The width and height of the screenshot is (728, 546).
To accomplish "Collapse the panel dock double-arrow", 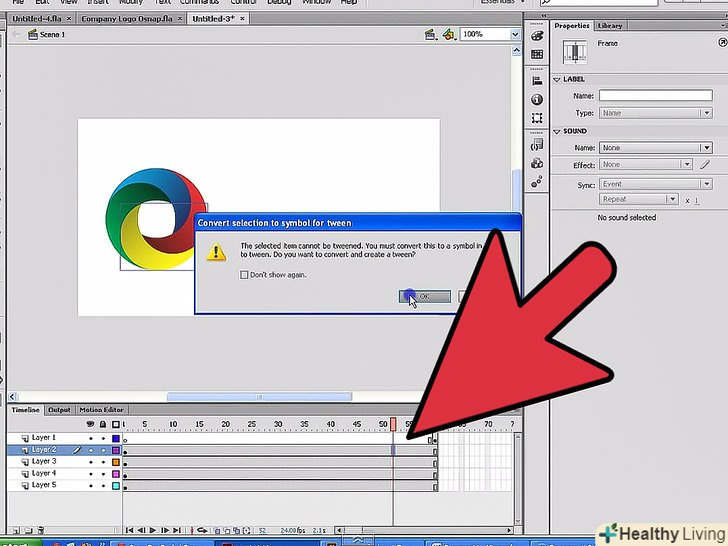I will [x=544, y=16].
